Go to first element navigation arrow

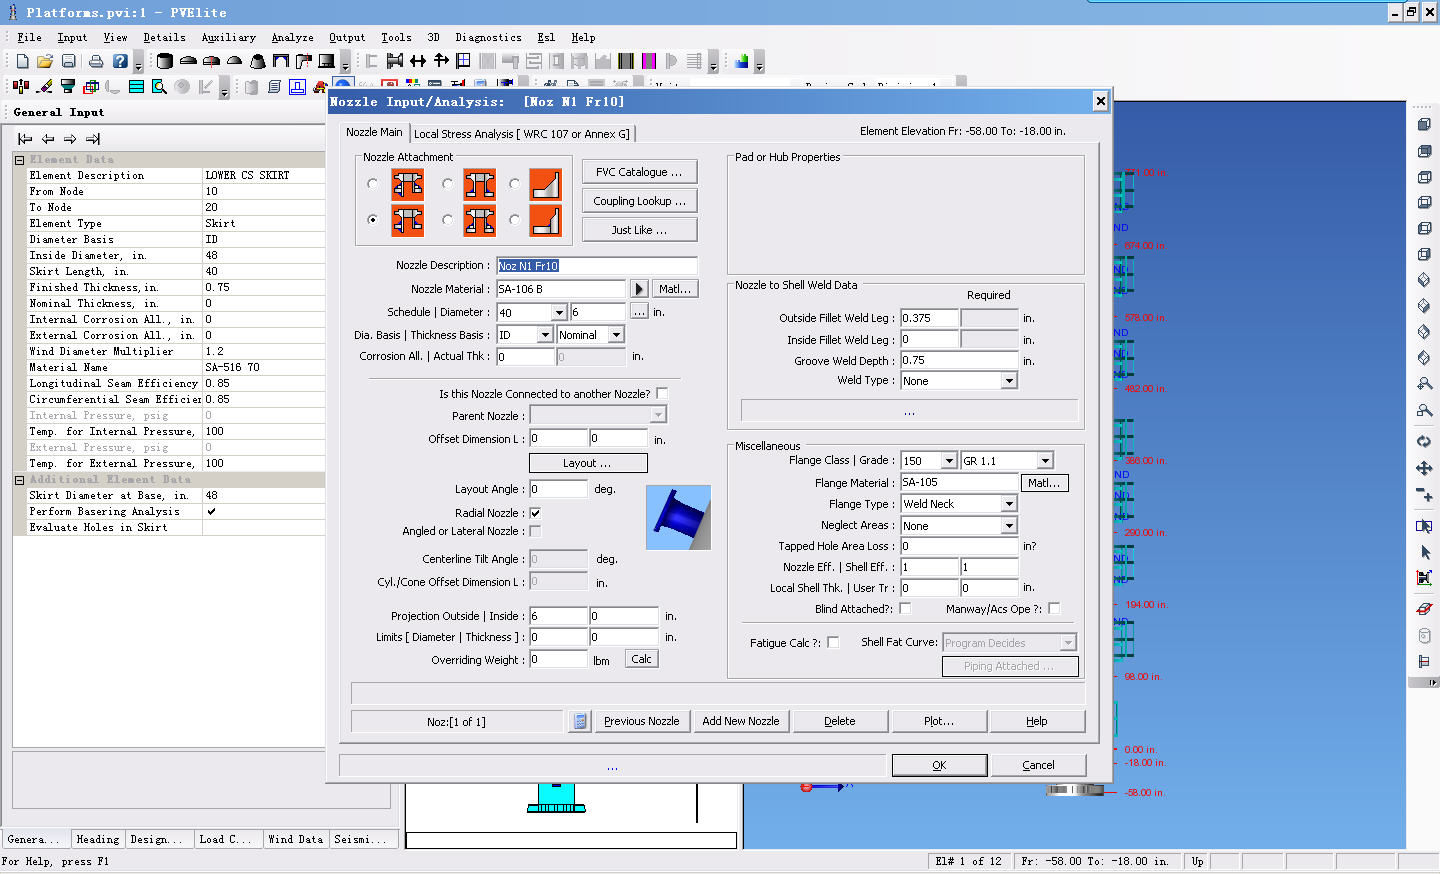tap(25, 139)
